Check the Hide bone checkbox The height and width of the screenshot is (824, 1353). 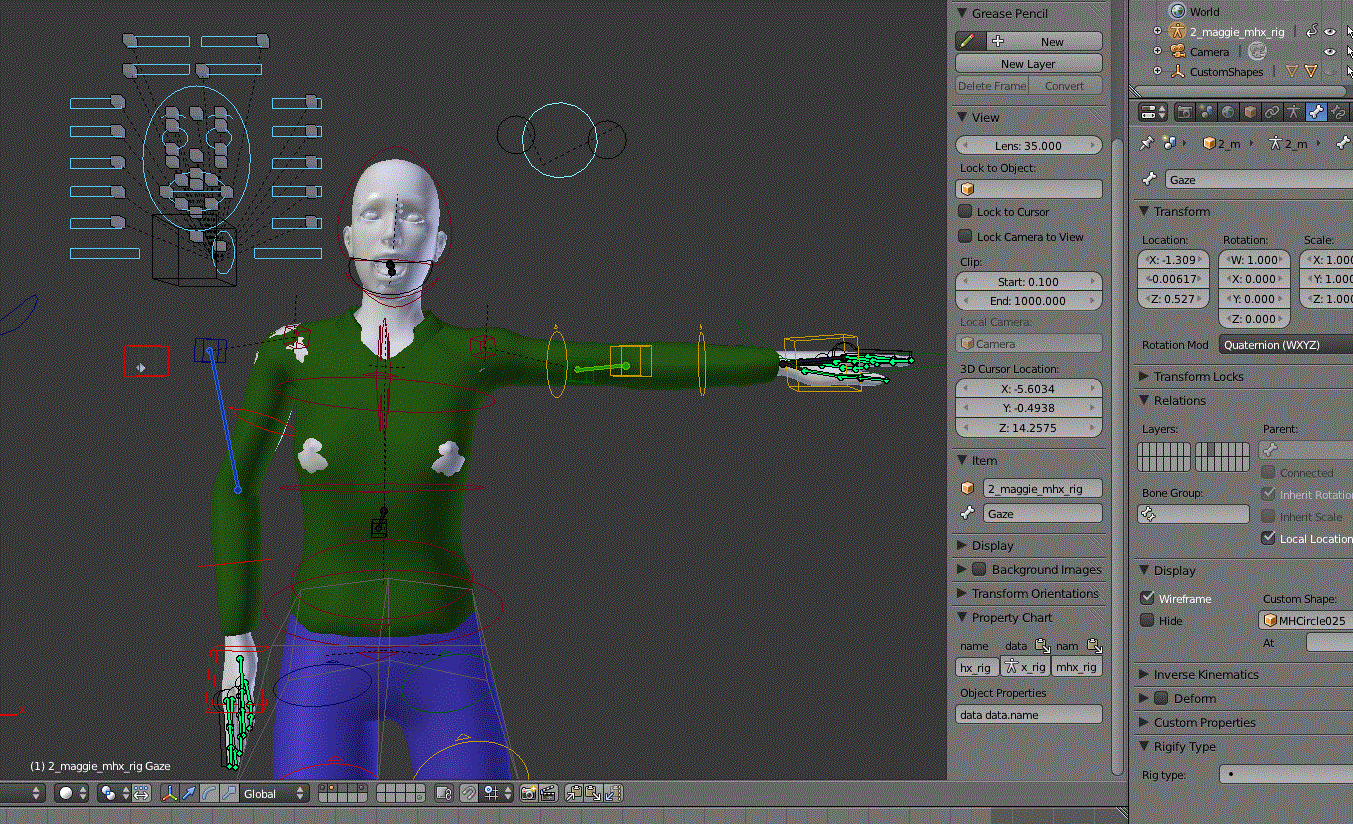point(1147,620)
